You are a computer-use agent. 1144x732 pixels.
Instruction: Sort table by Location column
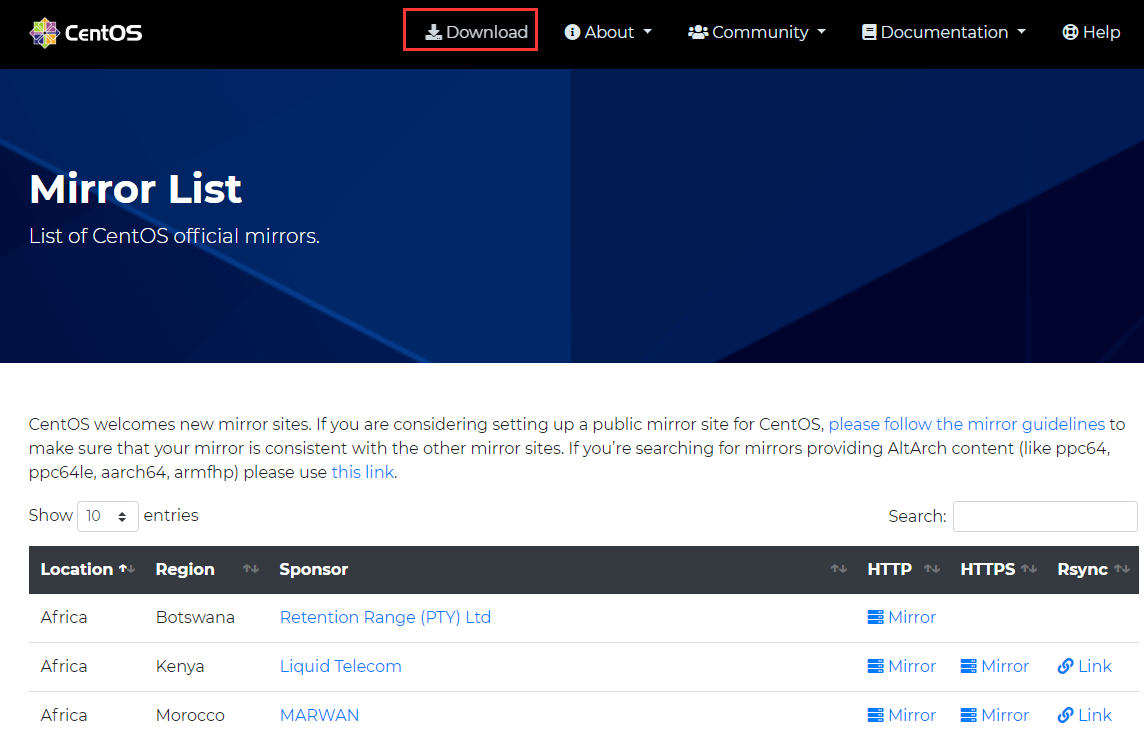[88, 569]
